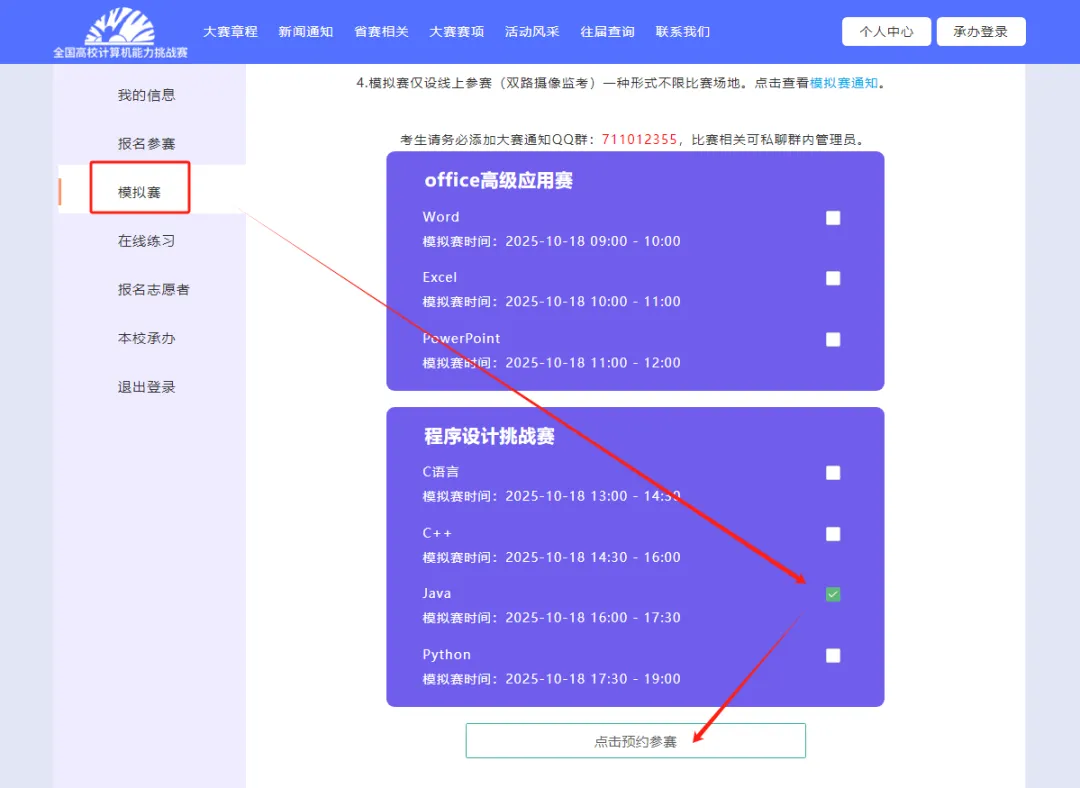The image size is (1080, 788).
Task: Check the Excel mock contest checkbox
Action: (833, 279)
